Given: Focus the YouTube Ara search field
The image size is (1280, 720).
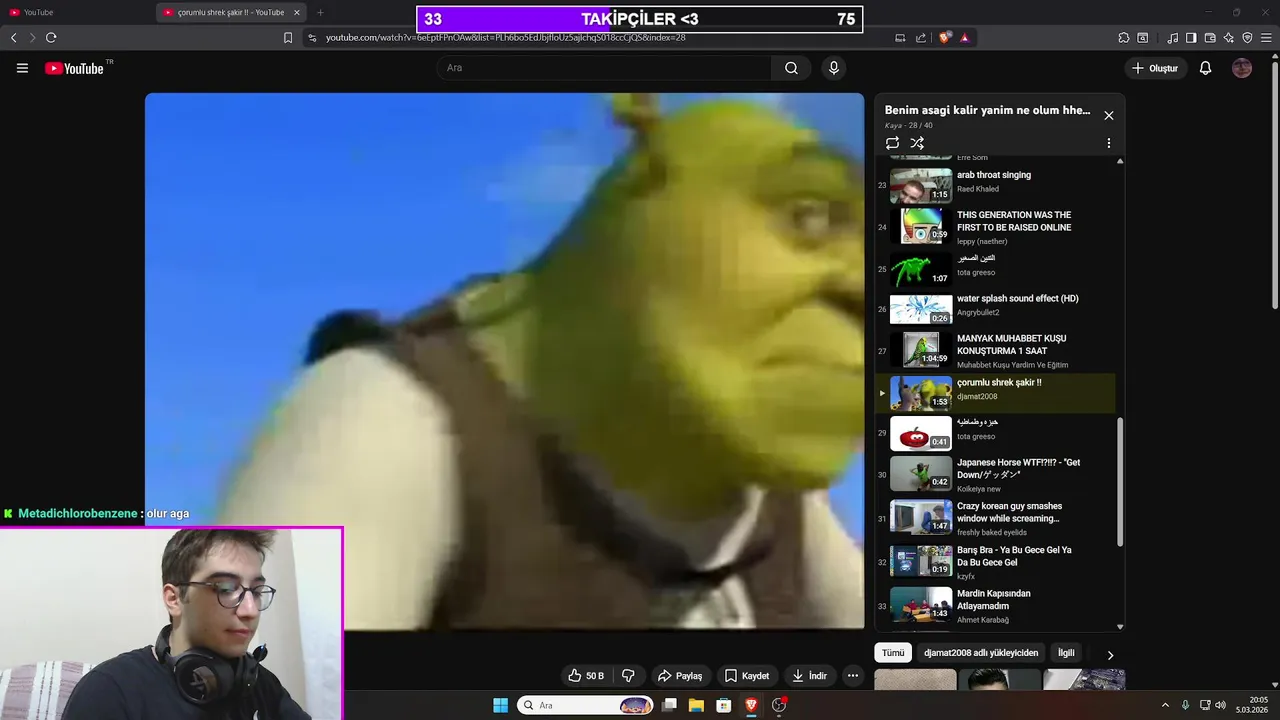Looking at the screenshot, I should click(x=603, y=68).
